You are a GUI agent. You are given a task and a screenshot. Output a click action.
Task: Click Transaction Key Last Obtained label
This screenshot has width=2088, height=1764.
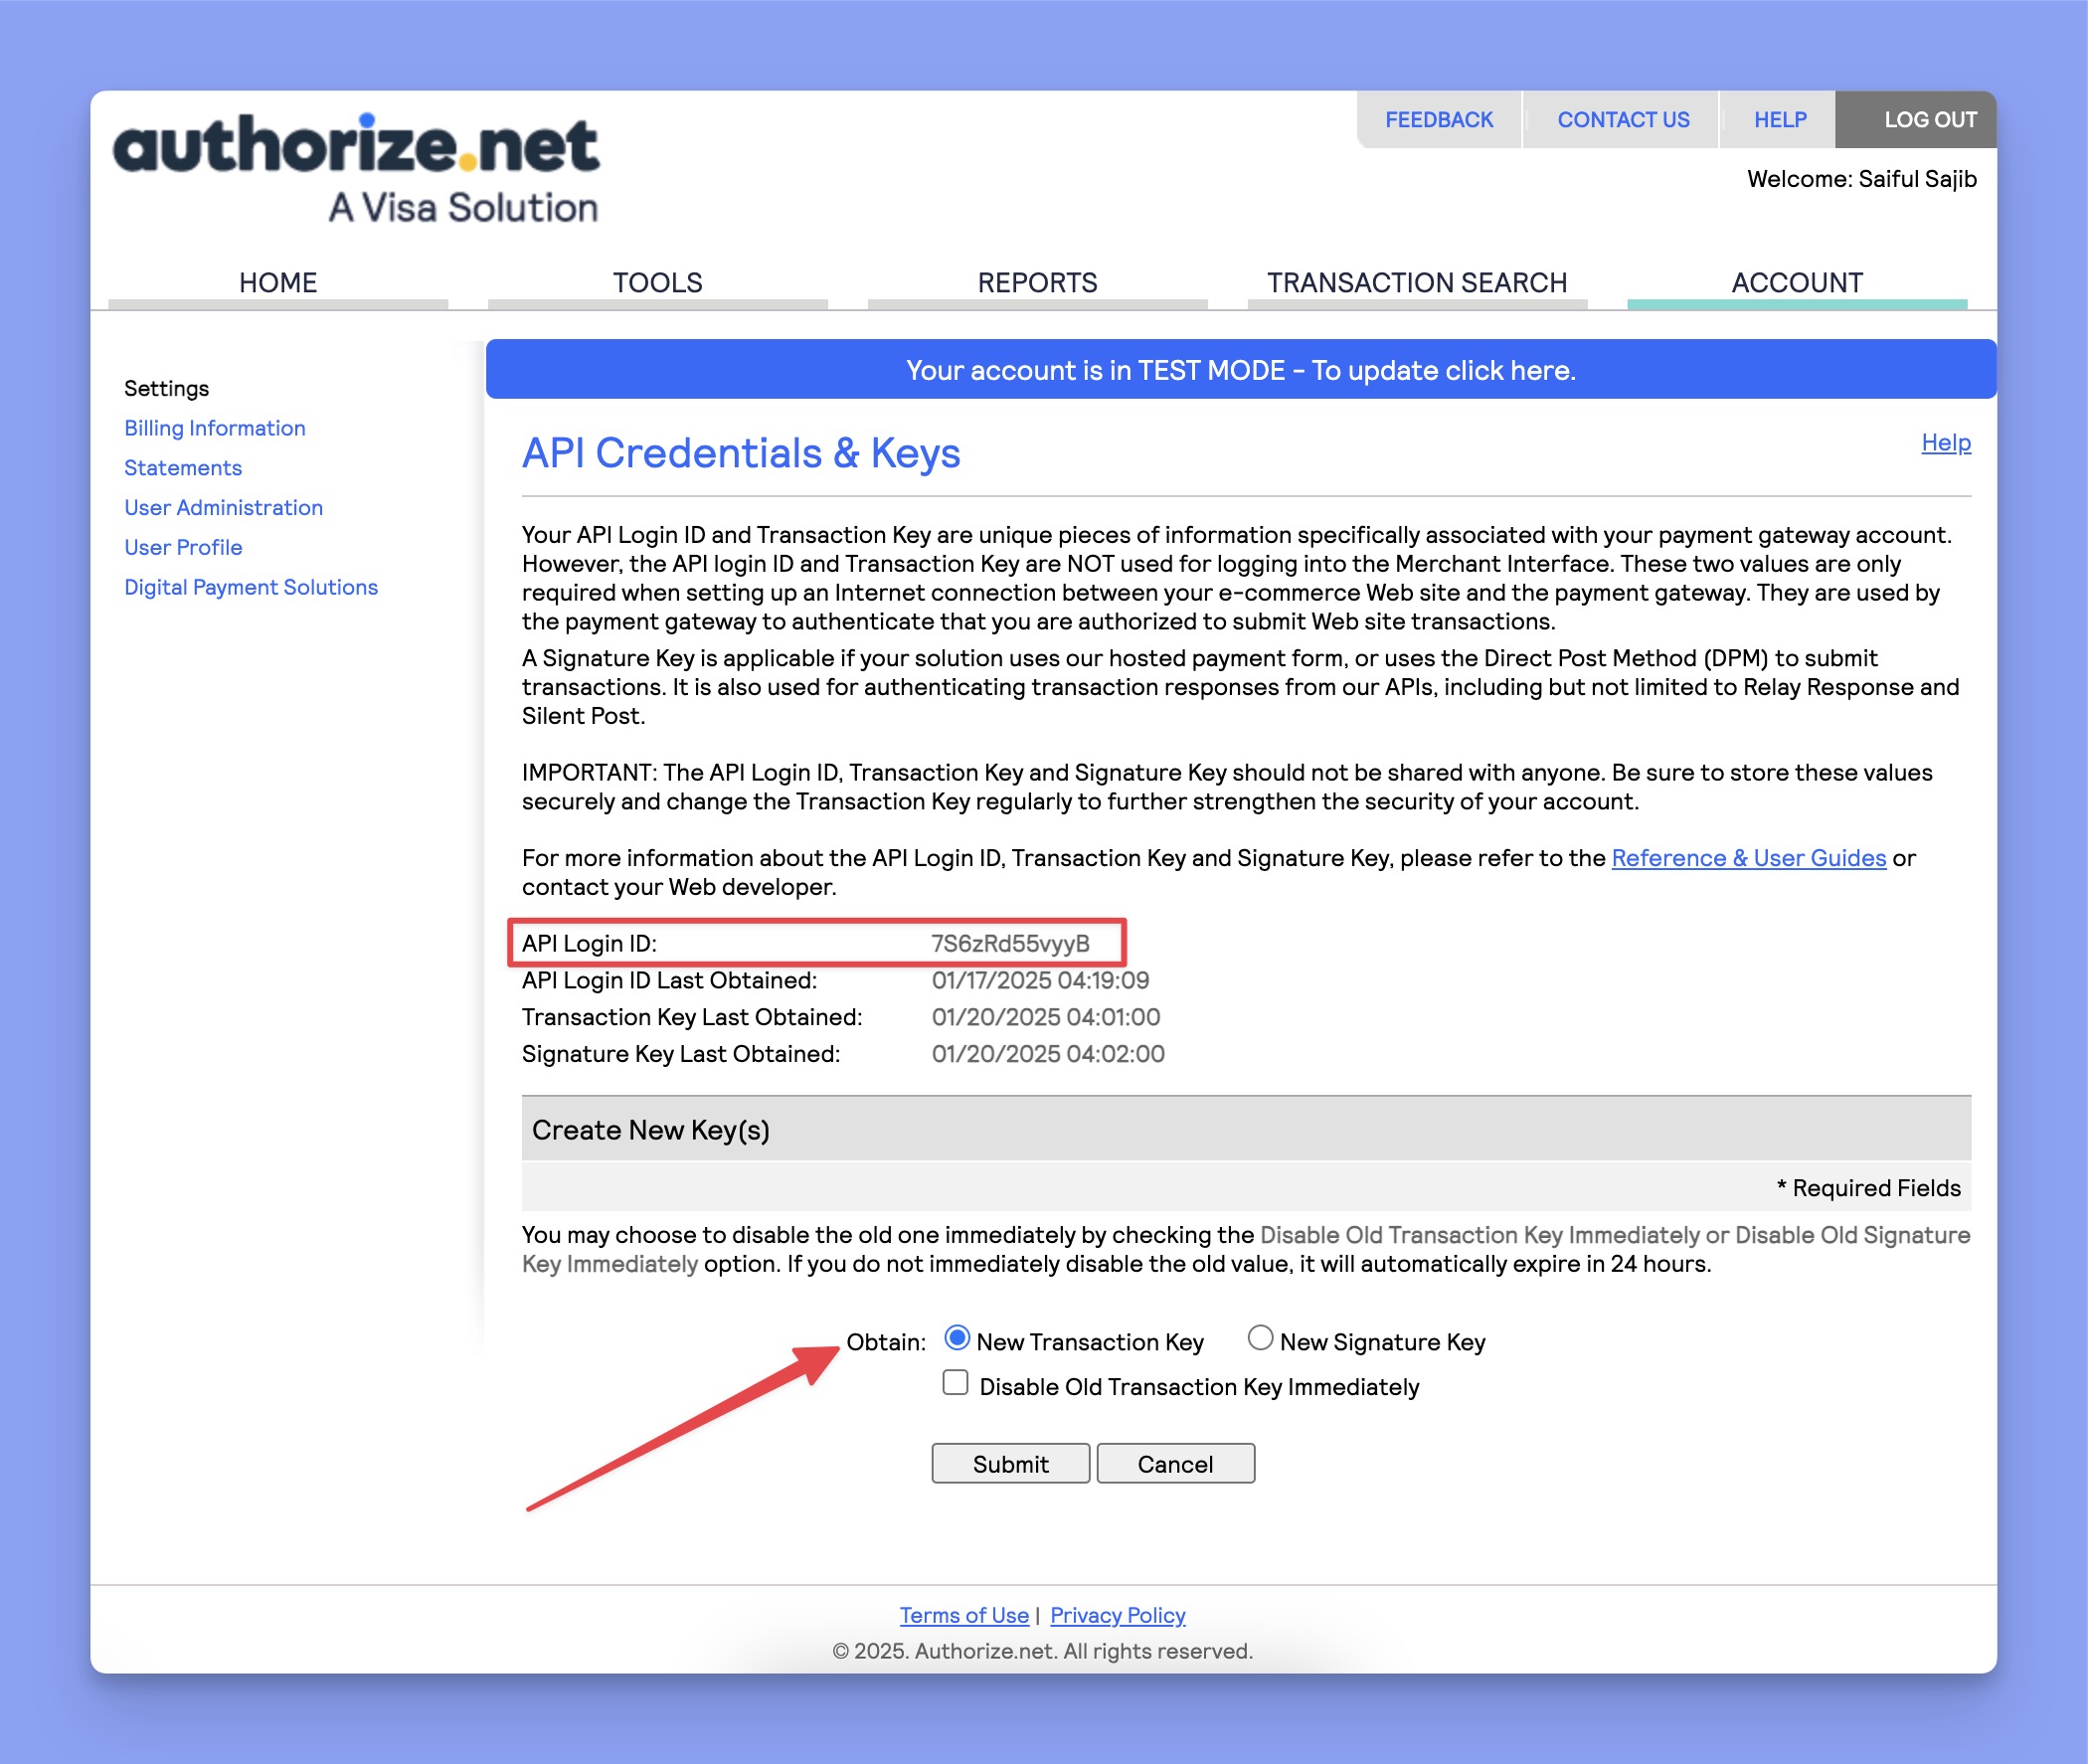(x=692, y=1018)
